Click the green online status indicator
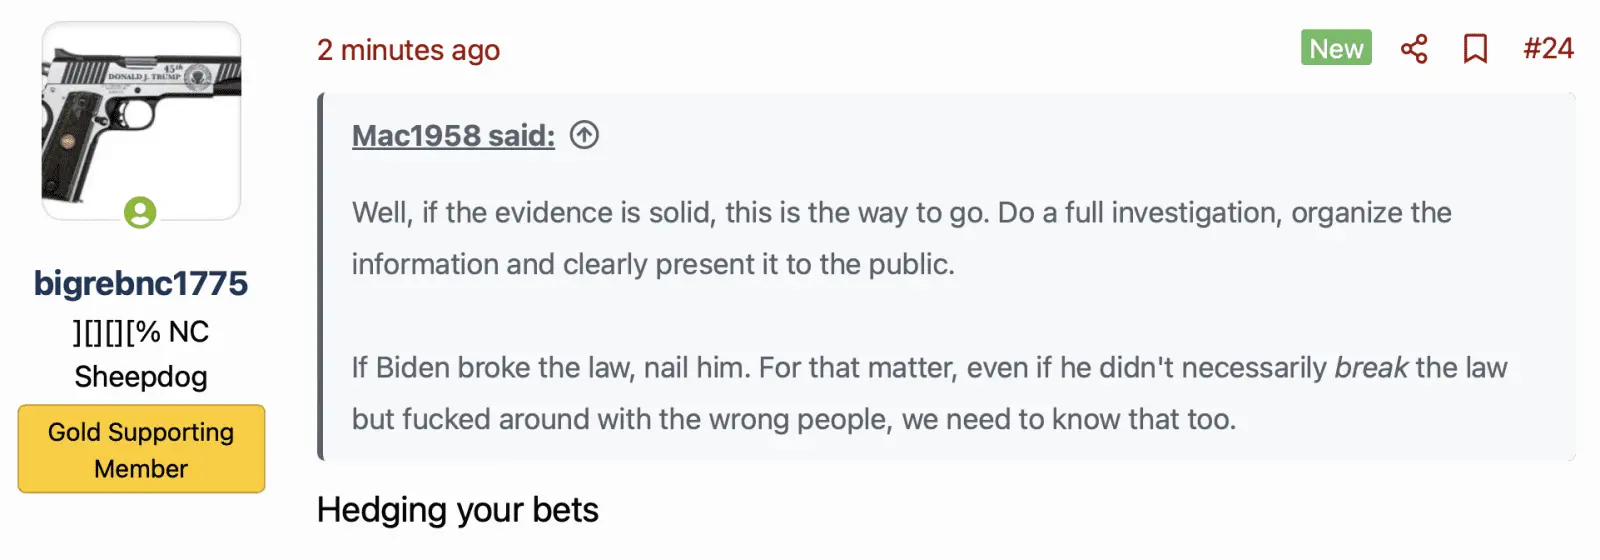The height and width of the screenshot is (560, 1600). 140,212
